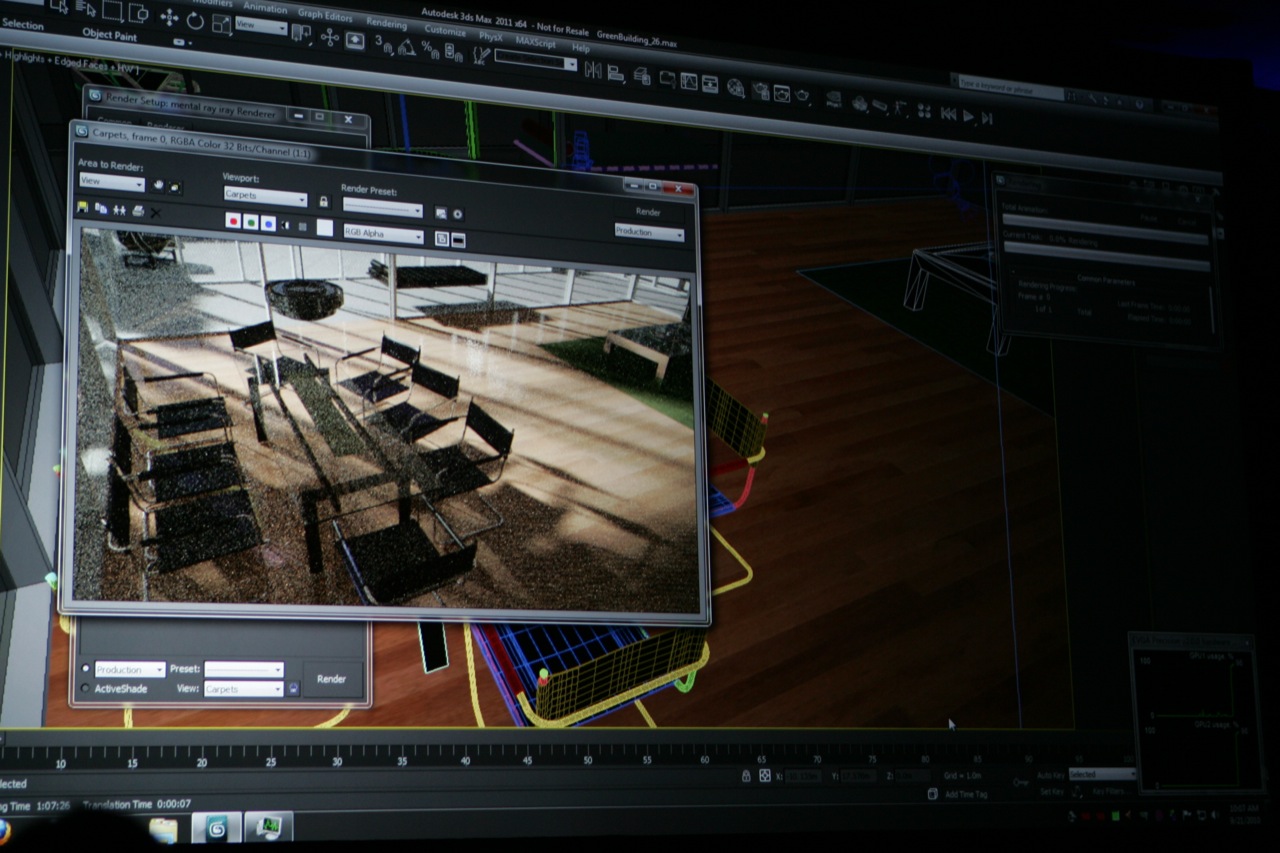Screen dimensions: 1280x853
Task: Toggle the 3D Snaps icon
Action: (384, 44)
